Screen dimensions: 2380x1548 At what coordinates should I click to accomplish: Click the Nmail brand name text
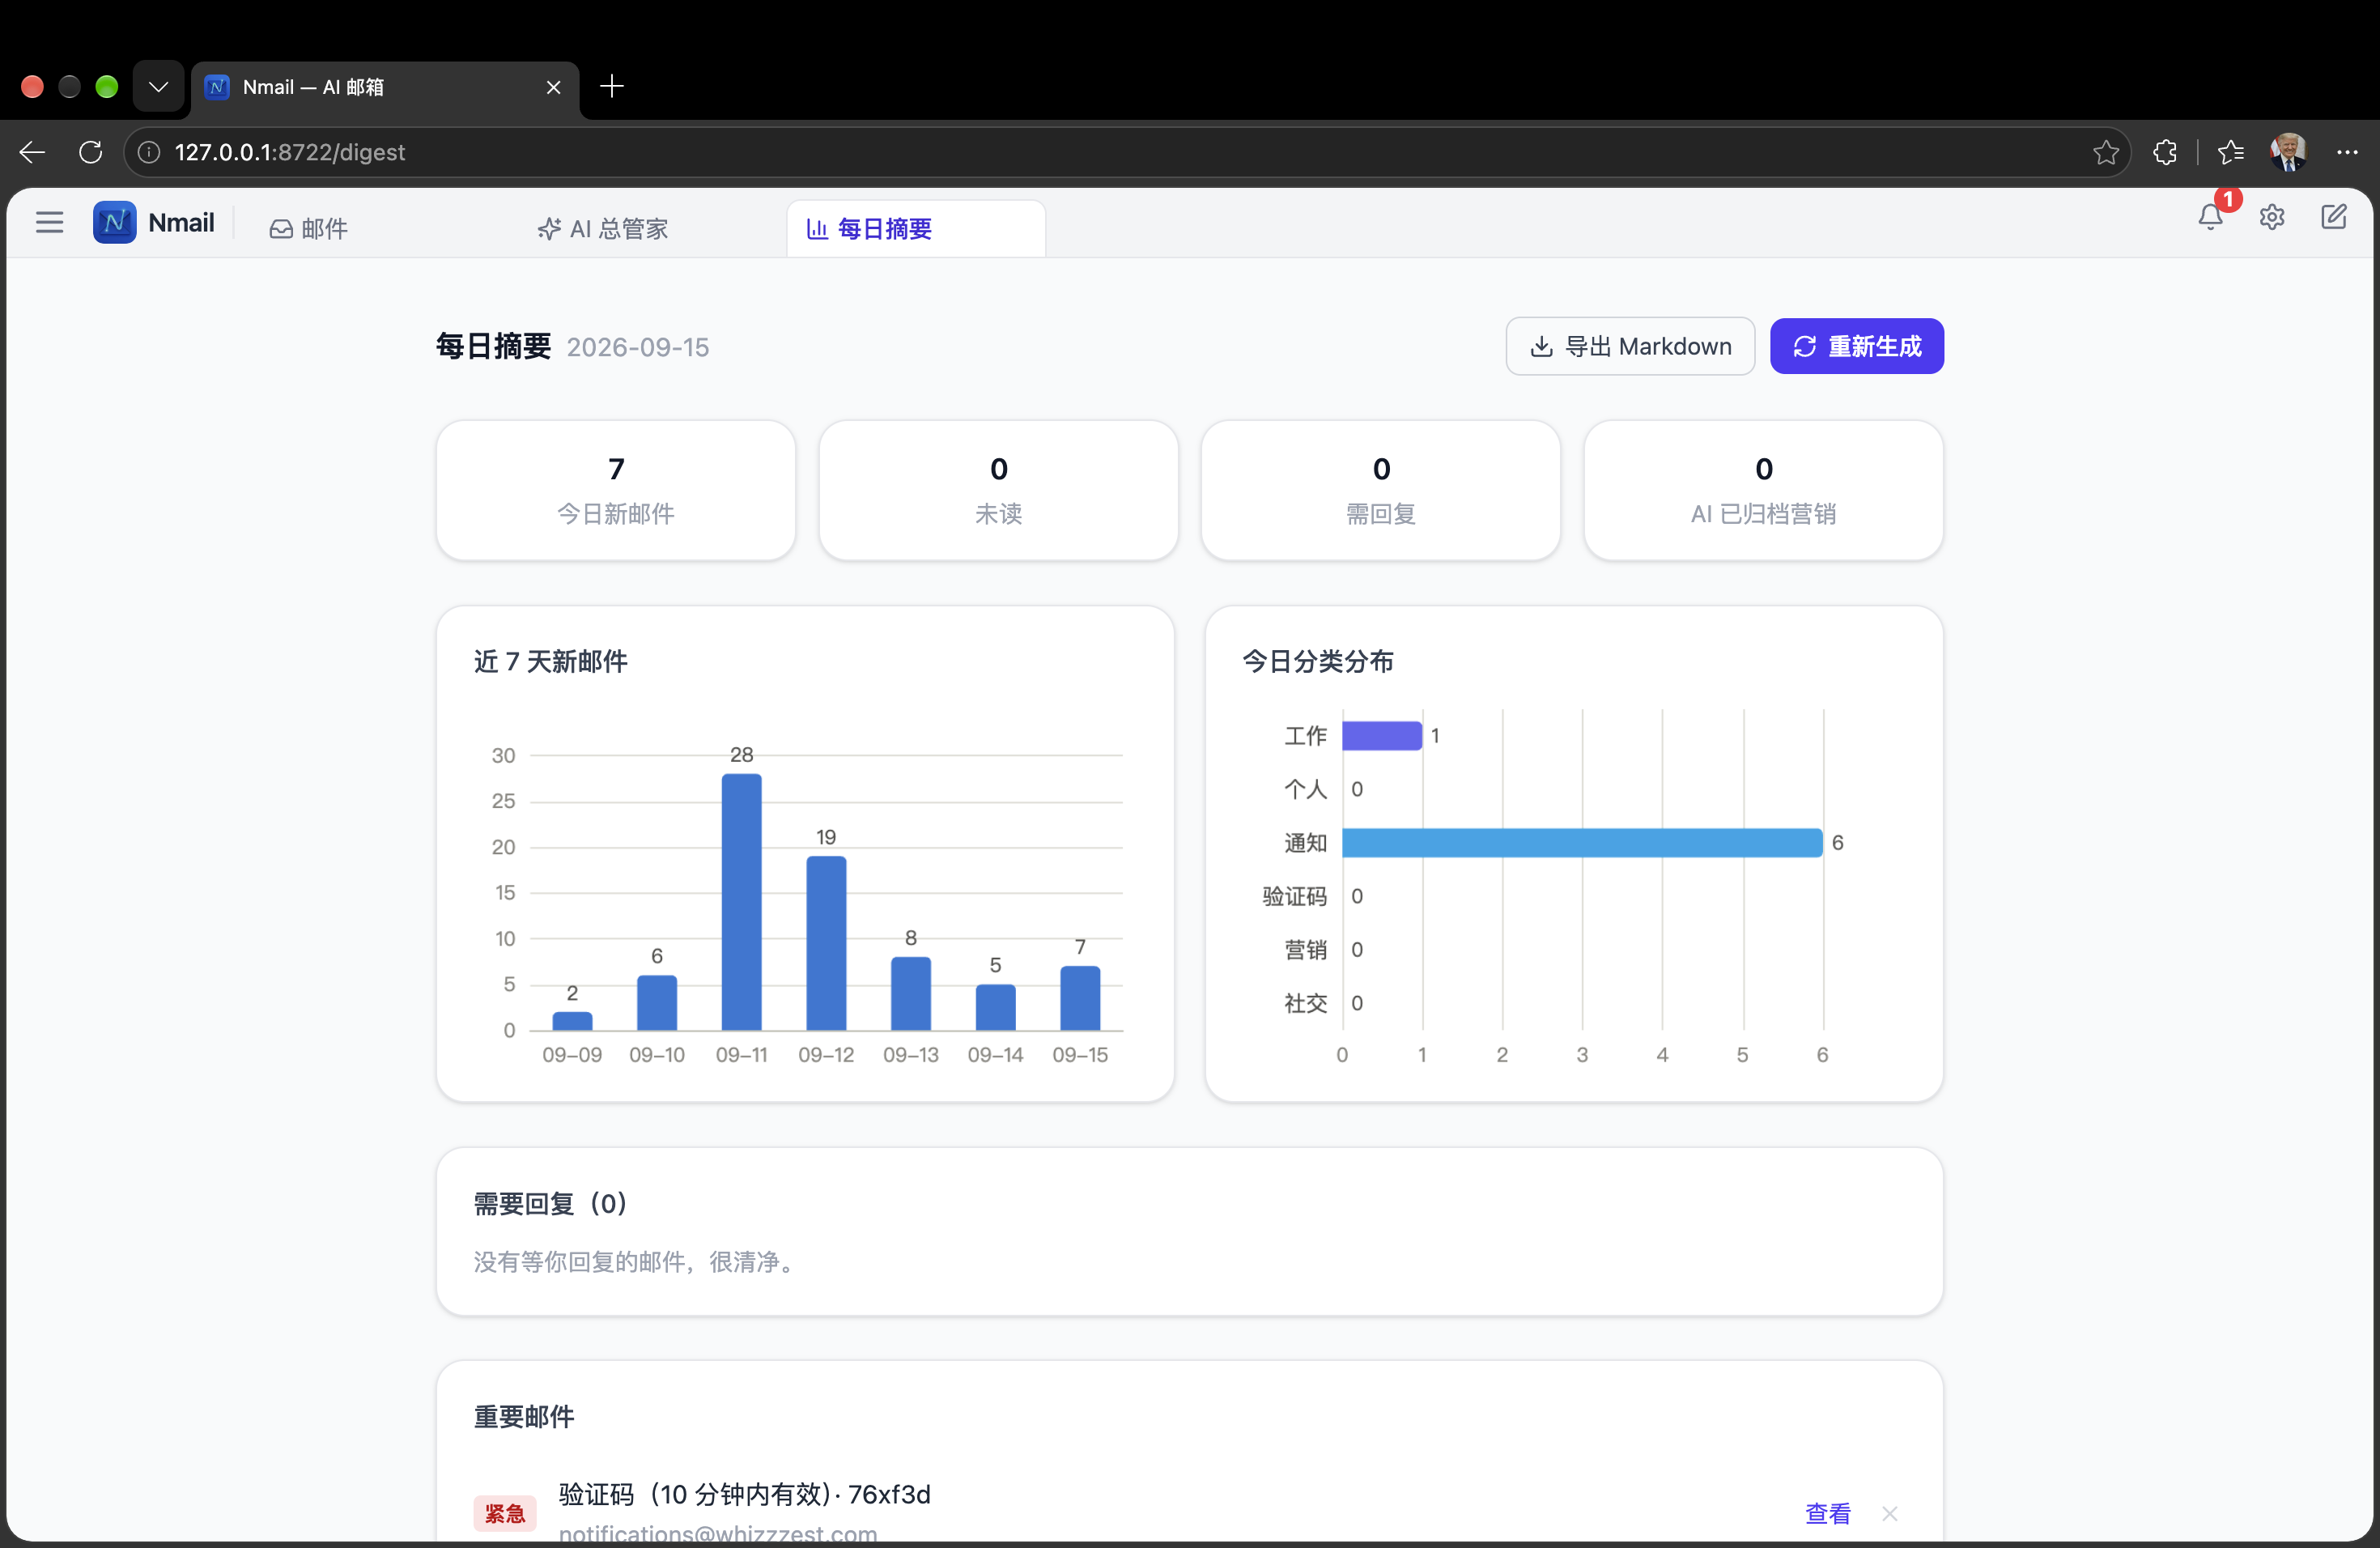tap(181, 222)
